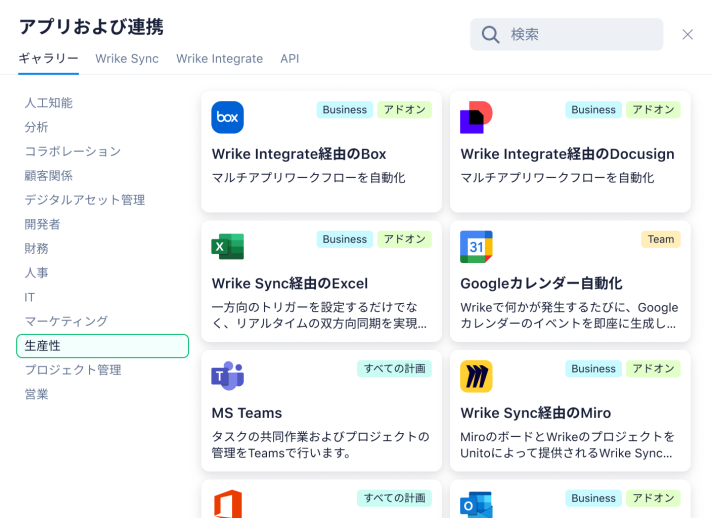712x518 pixels.
Task: Choose the コラボレーション category
Action: coord(73,151)
